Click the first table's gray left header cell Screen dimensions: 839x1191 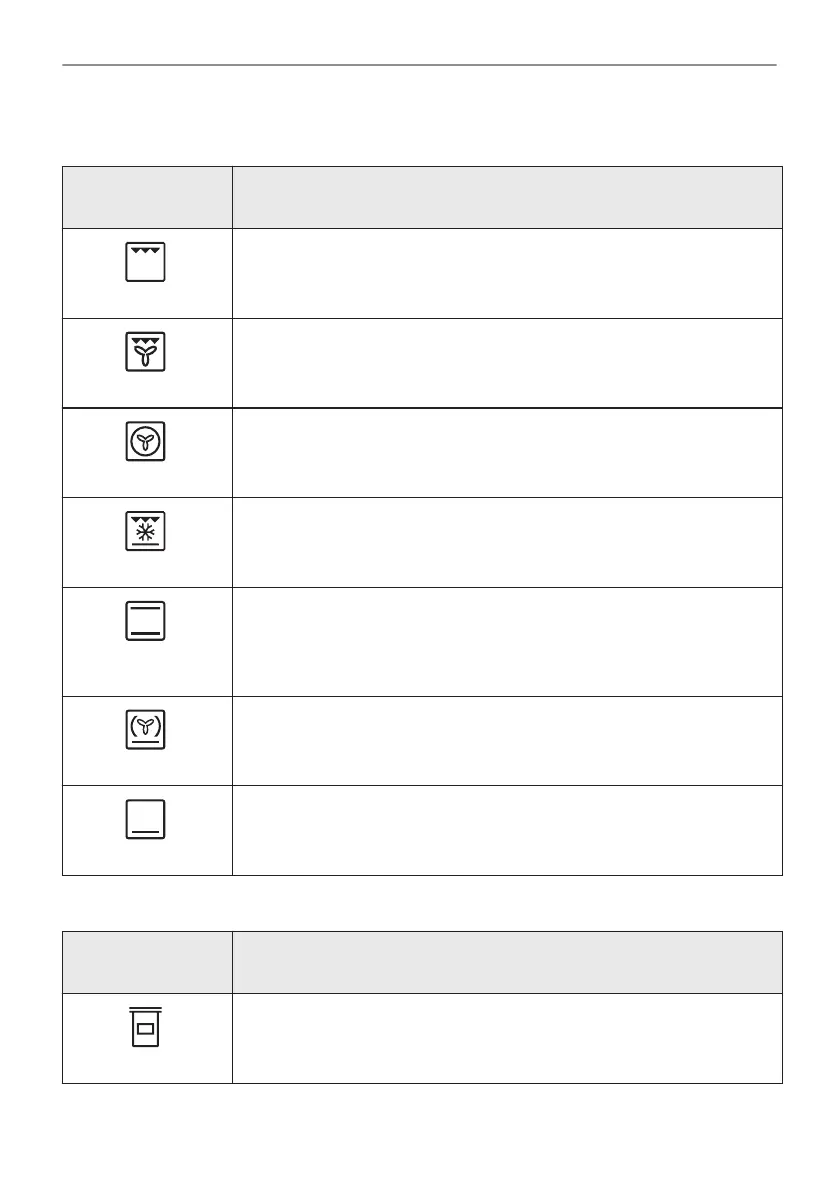[147, 197]
